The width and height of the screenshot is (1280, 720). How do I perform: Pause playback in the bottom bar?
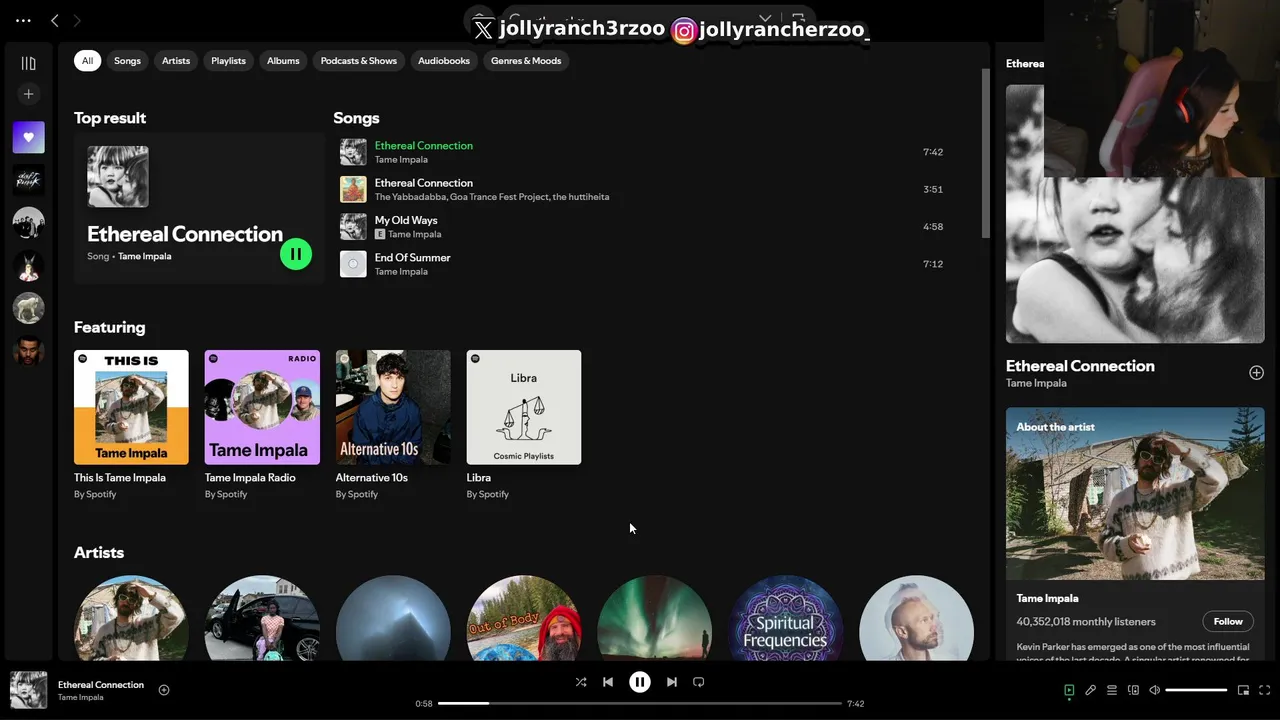pos(640,682)
